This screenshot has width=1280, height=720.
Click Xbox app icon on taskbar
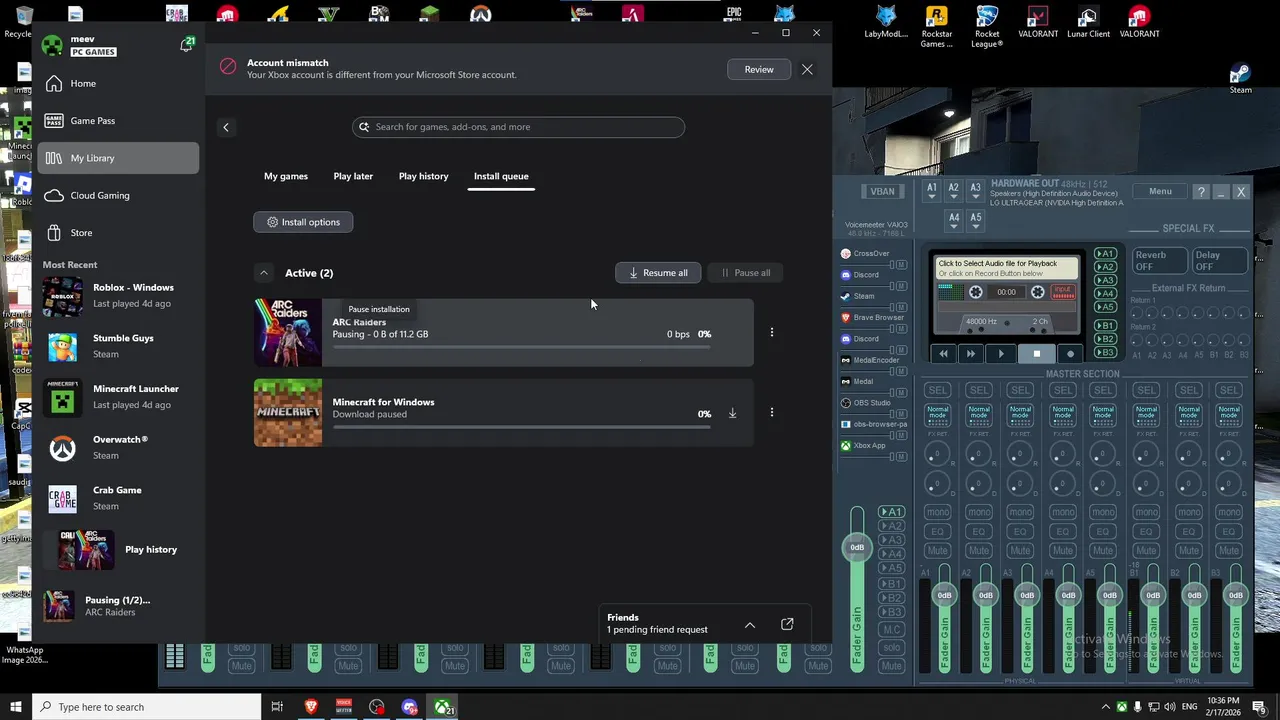click(442, 707)
